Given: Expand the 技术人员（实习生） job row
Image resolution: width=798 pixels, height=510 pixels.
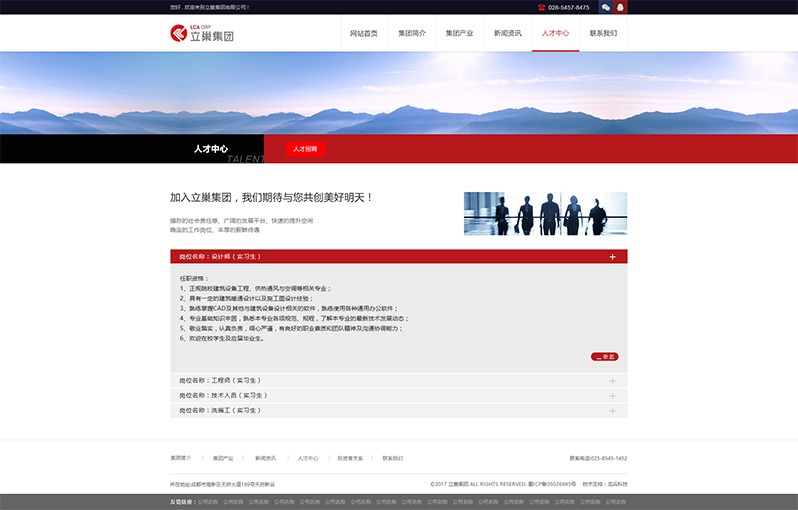Looking at the screenshot, I should point(612,396).
